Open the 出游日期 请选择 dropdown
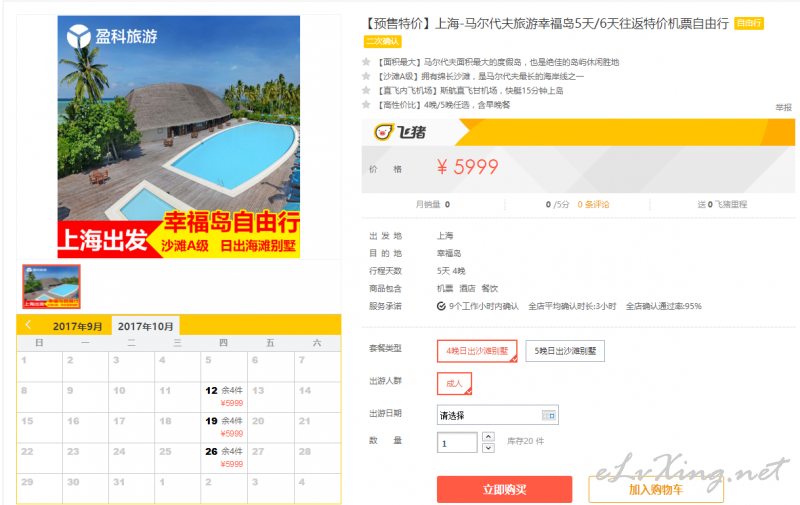 tap(497, 415)
